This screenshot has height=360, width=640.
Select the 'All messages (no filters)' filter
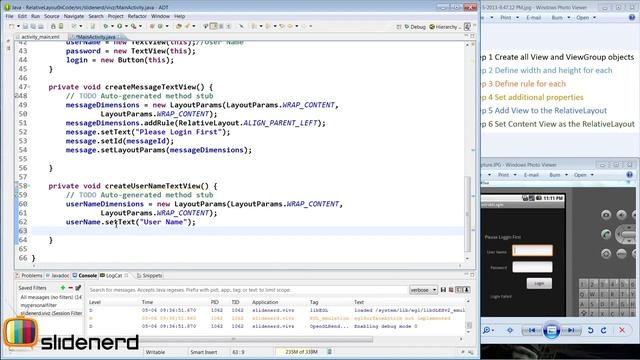(51, 297)
